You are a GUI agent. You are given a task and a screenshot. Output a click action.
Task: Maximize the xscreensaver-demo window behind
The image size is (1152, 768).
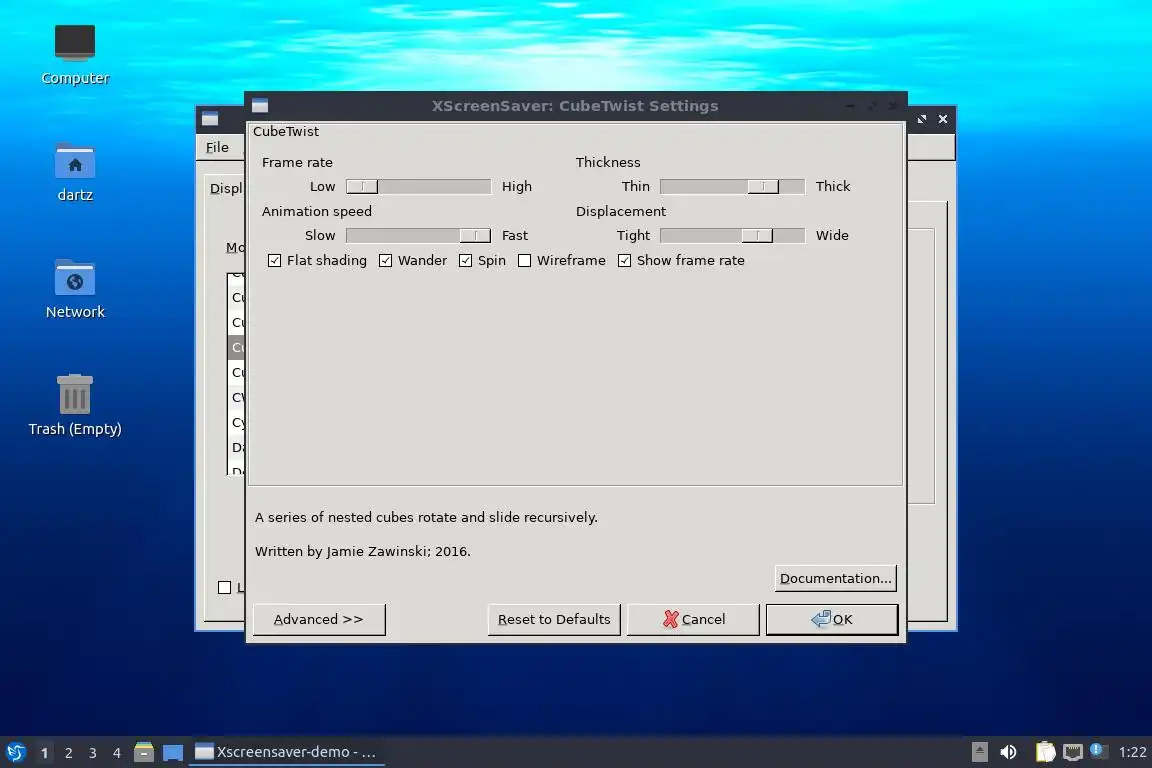922,119
